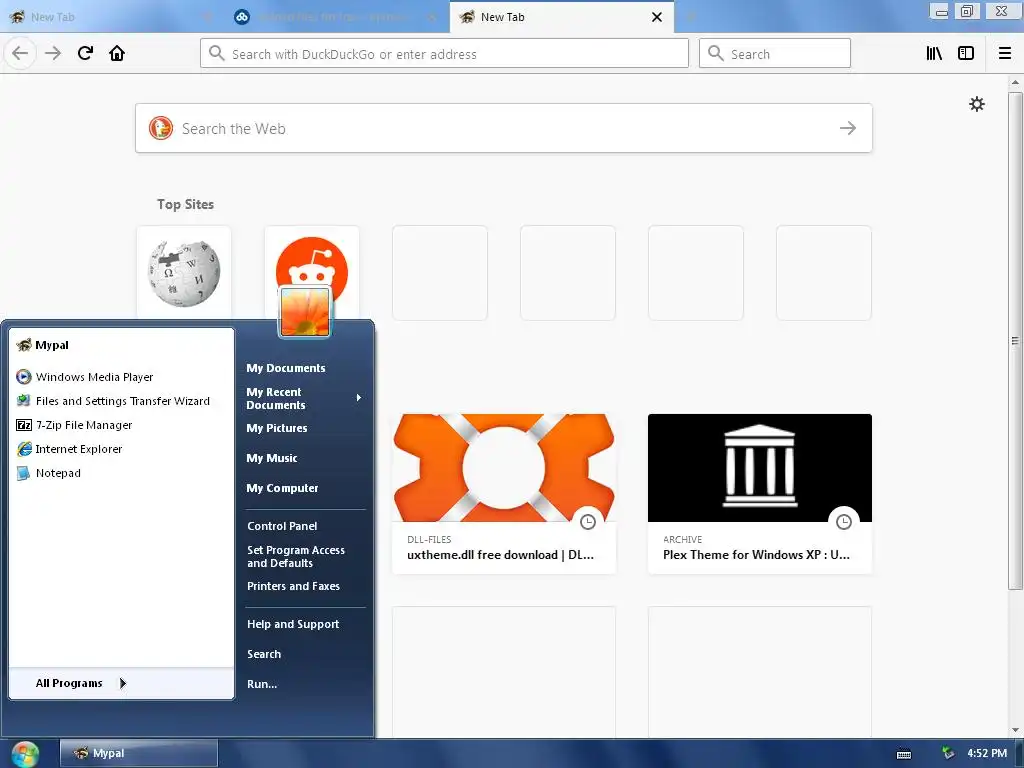Open Printers and Faxes
Image resolution: width=1024 pixels, height=768 pixels.
tap(293, 586)
